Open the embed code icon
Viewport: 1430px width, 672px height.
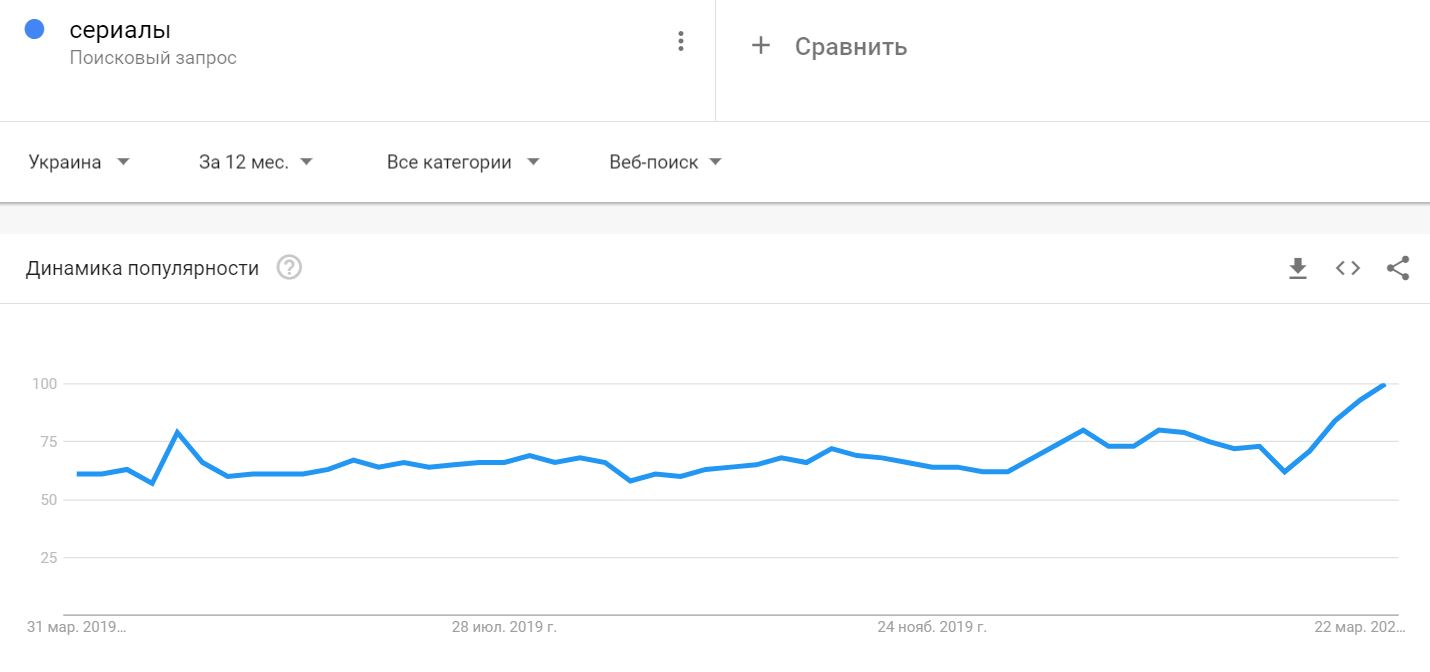pos(1348,268)
